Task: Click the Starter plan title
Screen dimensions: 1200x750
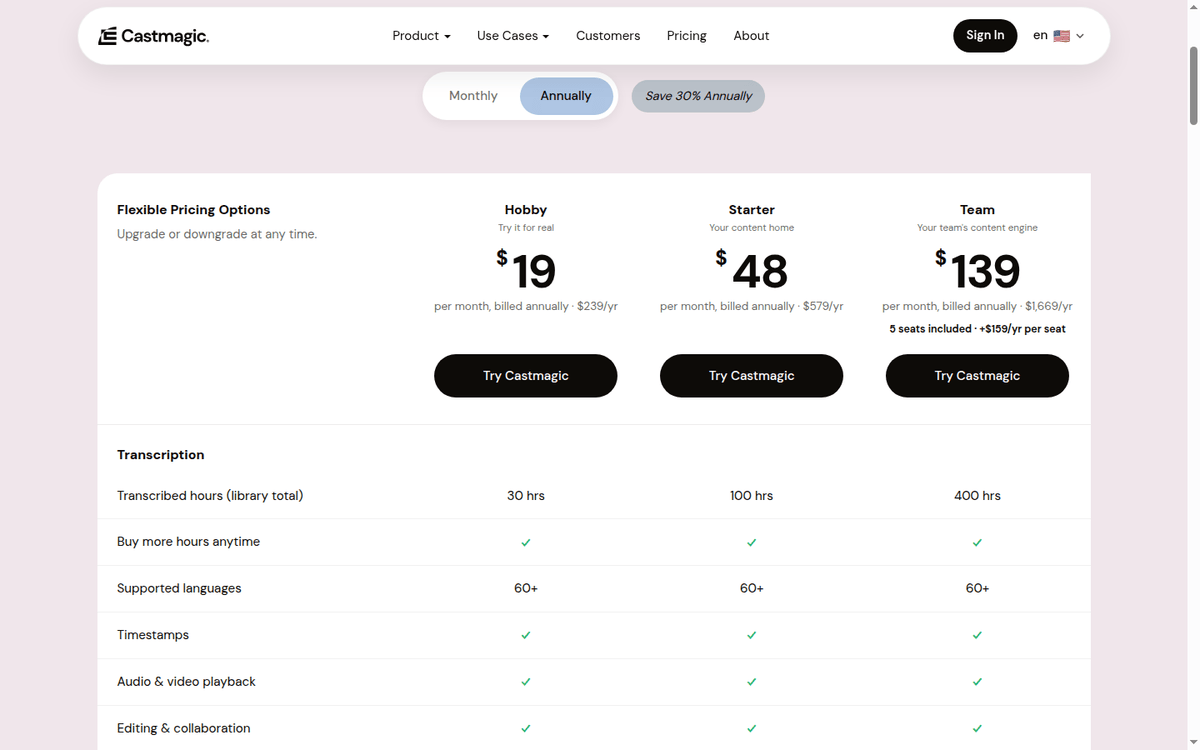Action: [752, 210]
